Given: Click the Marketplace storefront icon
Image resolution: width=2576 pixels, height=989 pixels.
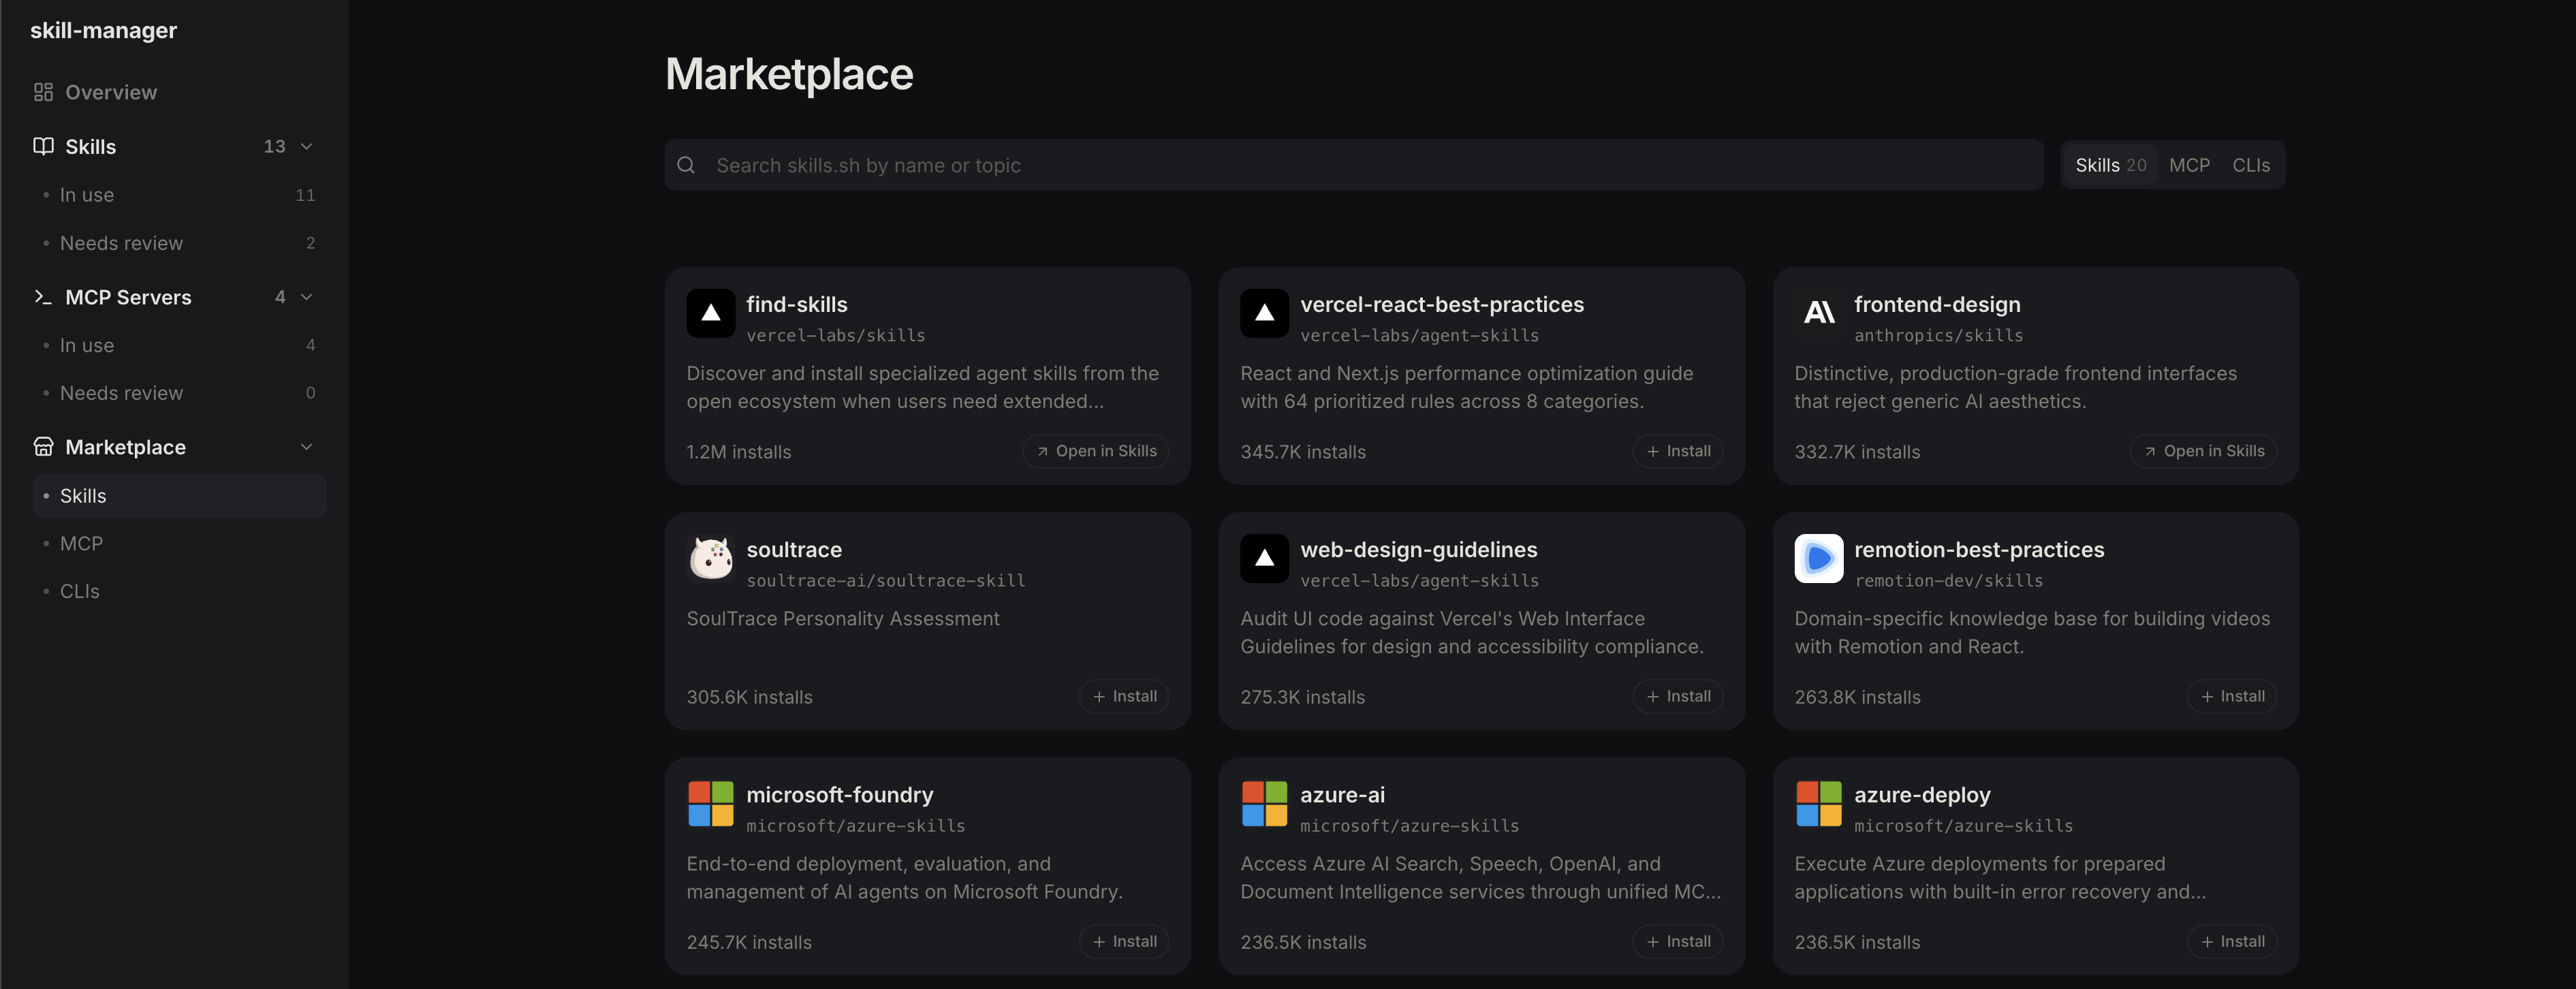Looking at the screenshot, I should click(x=43, y=447).
